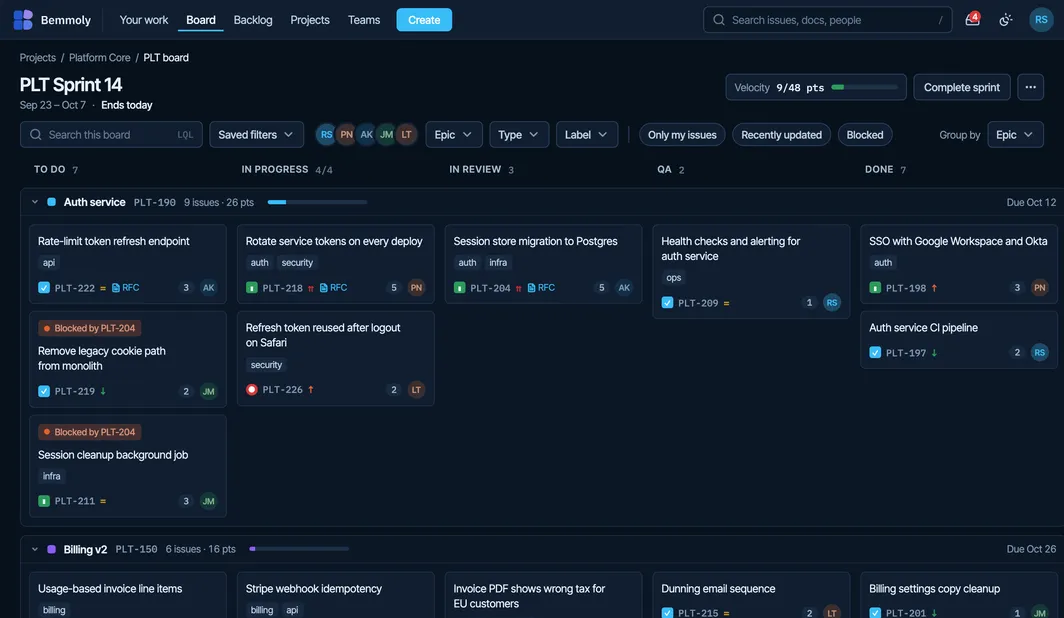Click RS assignee avatar on PLT-209
This screenshot has width=1064, height=618.
[832, 303]
